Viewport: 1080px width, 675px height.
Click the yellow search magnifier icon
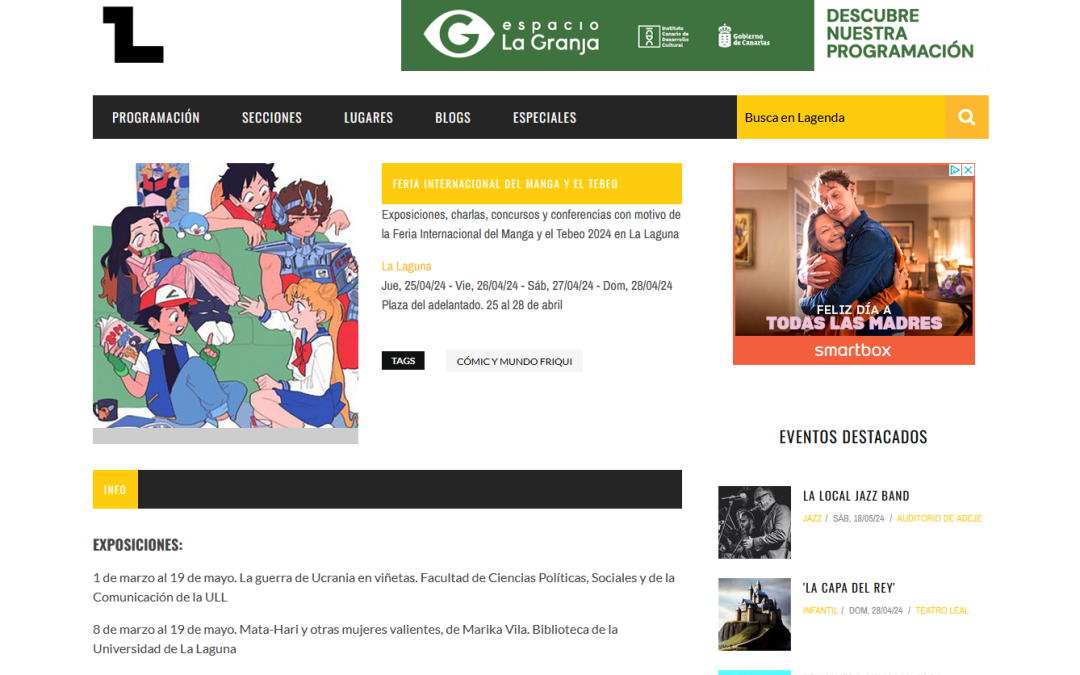[966, 117]
